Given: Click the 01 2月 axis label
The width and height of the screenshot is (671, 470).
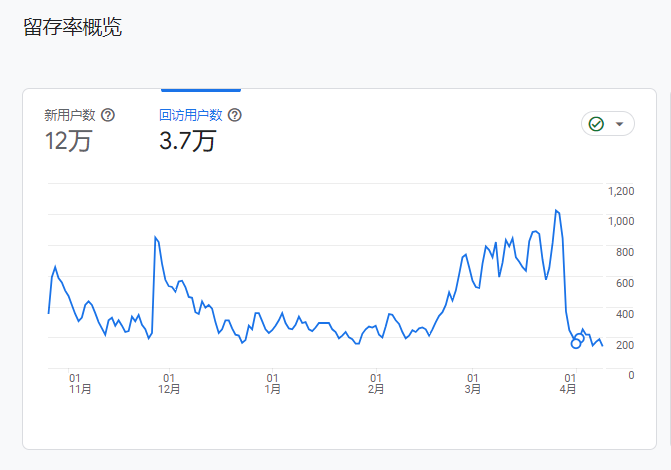Looking at the screenshot, I should tap(375, 384).
